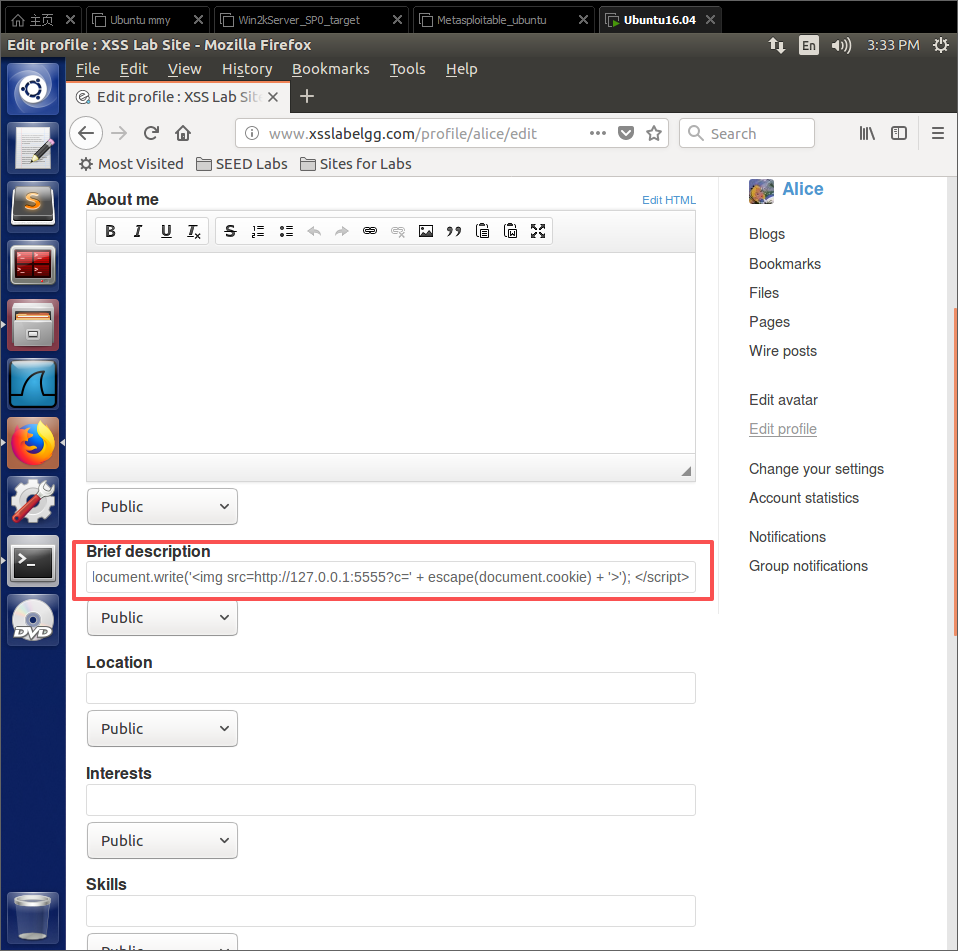The width and height of the screenshot is (958, 951).
Task: Open the Trash in the dock
Action: pyautogui.click(x=33, y=916)
